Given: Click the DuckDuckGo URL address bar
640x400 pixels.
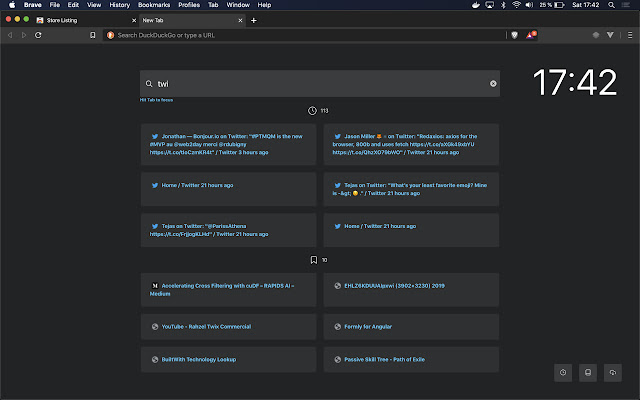Looking at the screenshot, I should pyautogui.click(x=300, y=35).
